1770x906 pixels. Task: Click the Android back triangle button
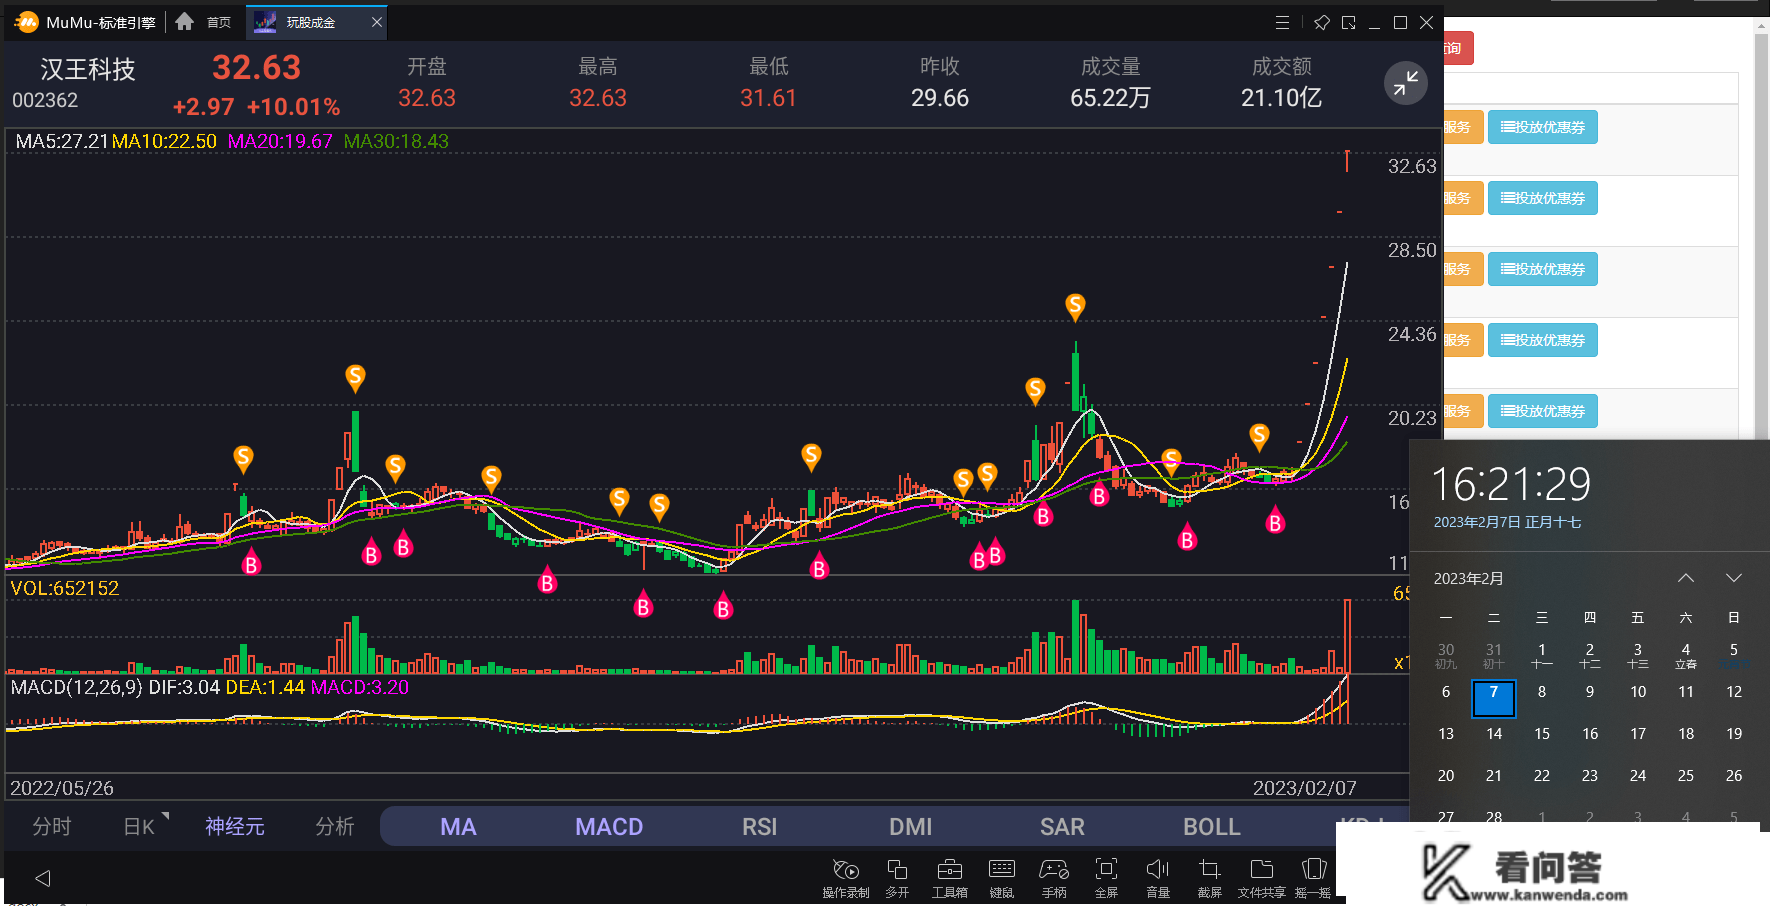[x=42, y=878]
